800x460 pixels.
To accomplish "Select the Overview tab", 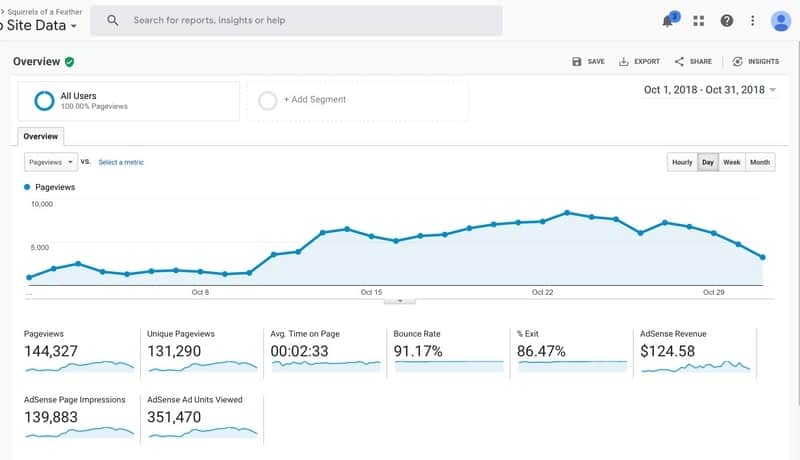I will tap(41, 137).
